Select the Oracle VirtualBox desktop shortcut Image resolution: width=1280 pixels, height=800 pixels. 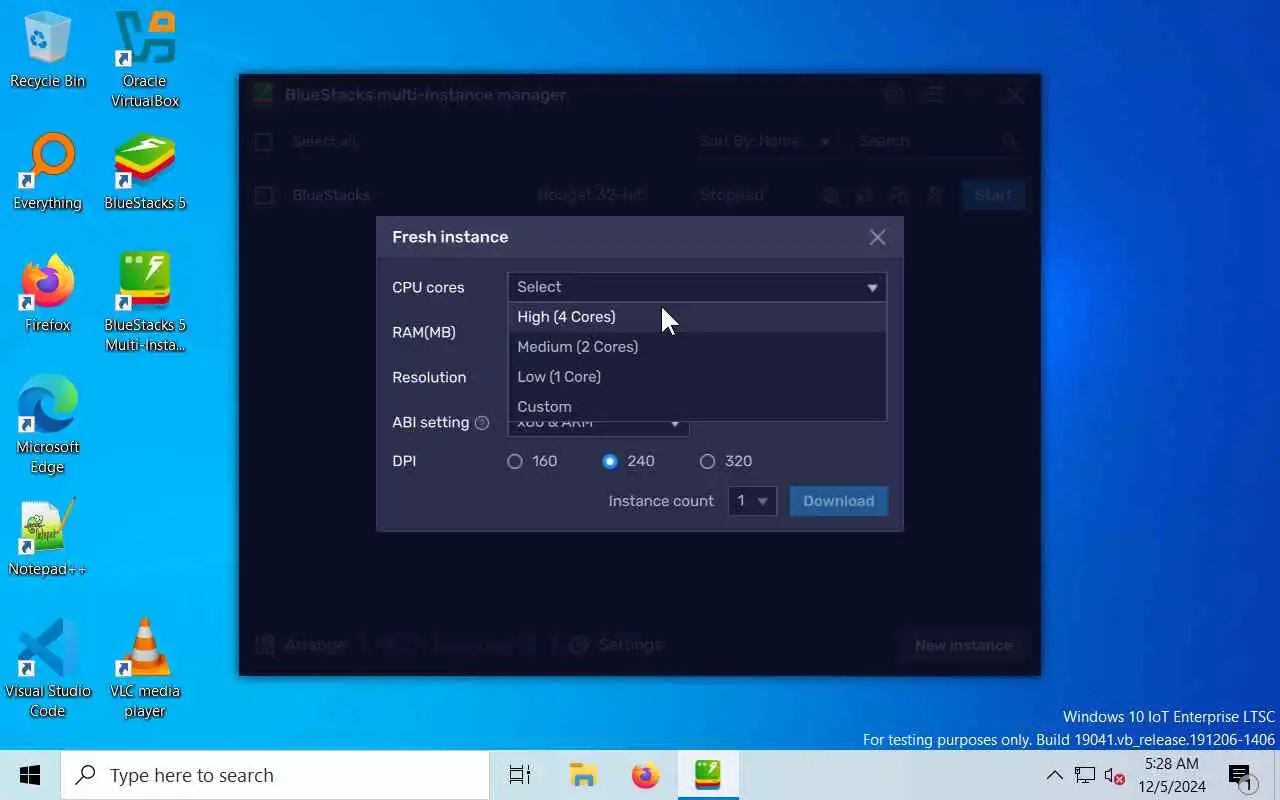coord(145,60)
